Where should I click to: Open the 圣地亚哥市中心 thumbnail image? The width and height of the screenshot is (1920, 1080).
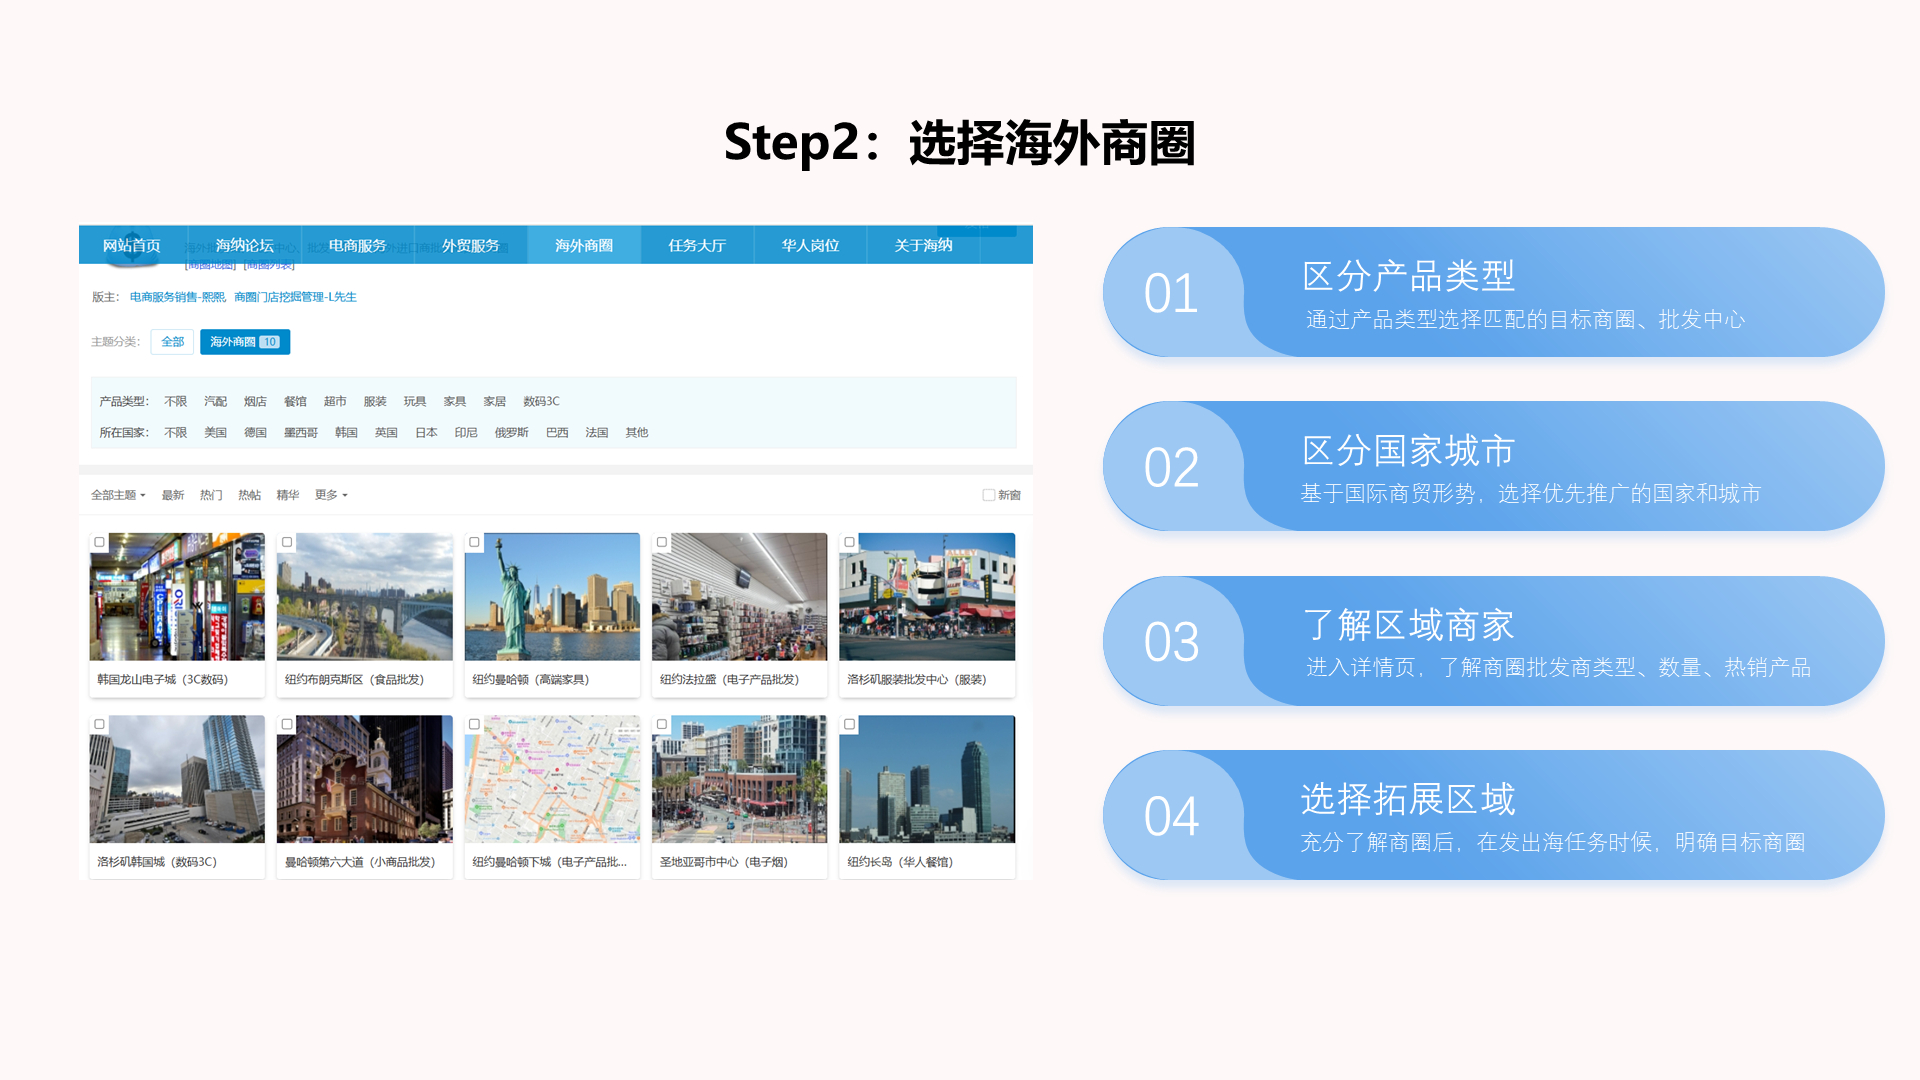pyautogui.click(x=739, y=780)
